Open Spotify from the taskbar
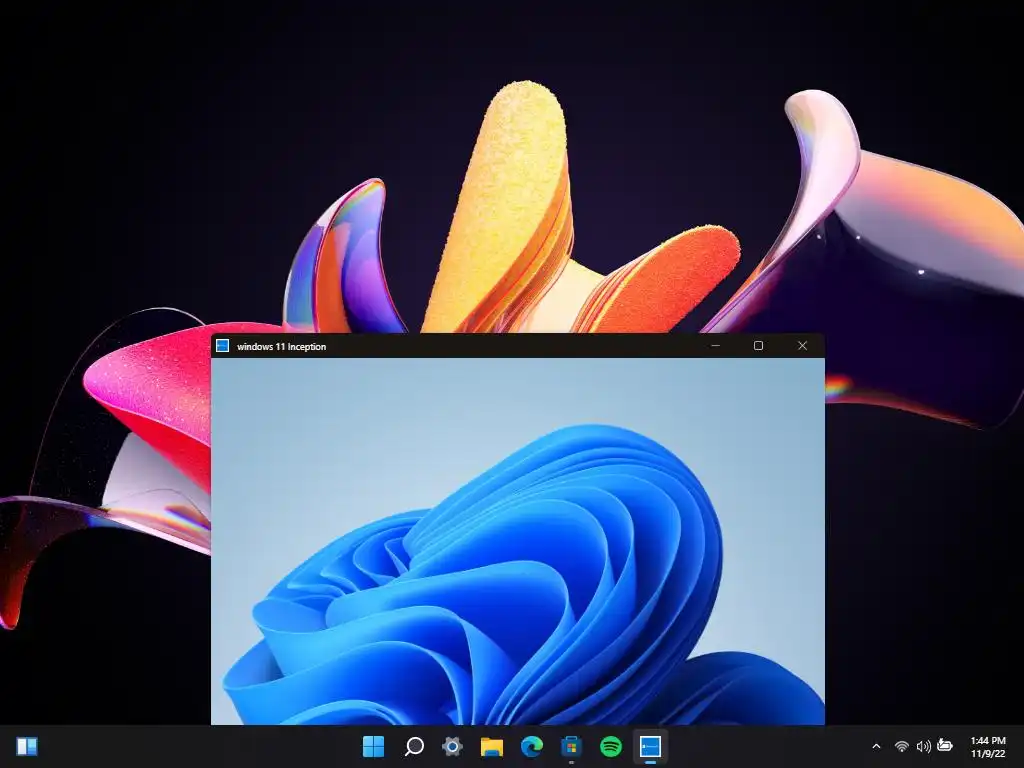Image resolution: width=1024 pixels, height=768 pixels. tap(611, 746)
